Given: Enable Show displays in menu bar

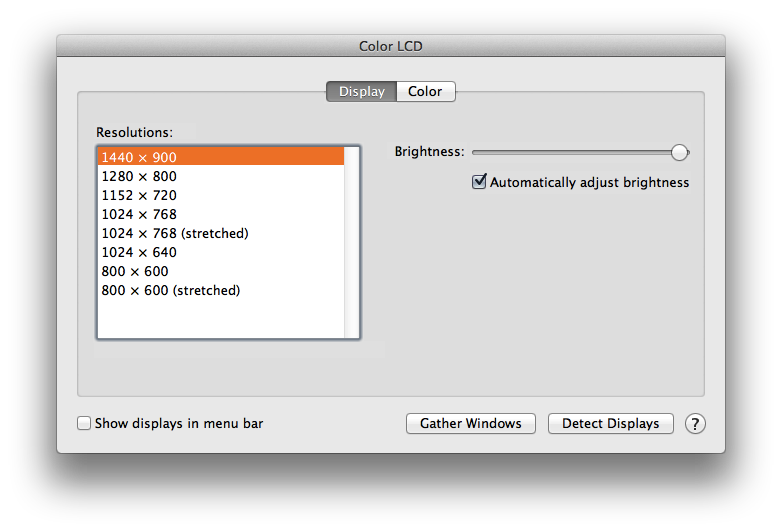Looking at the screenshot, I should coord(84,423).
